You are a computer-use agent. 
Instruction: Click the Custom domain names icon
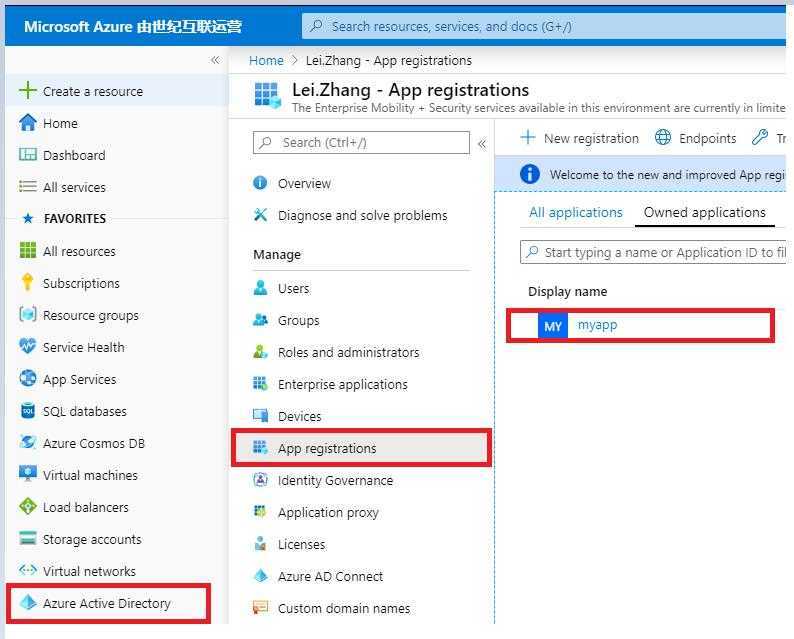tap(260, 608)
